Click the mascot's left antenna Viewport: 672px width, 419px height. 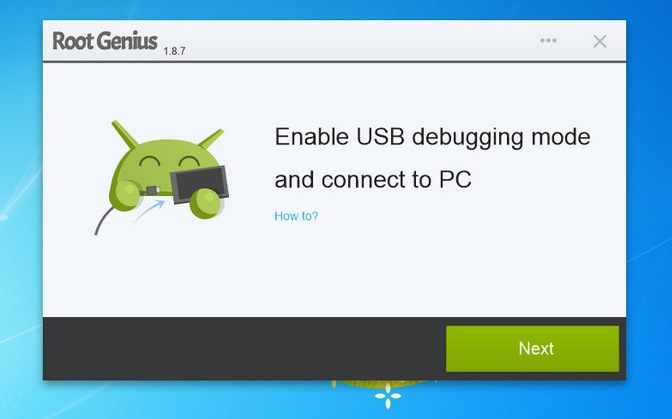[x=124, y=135]
